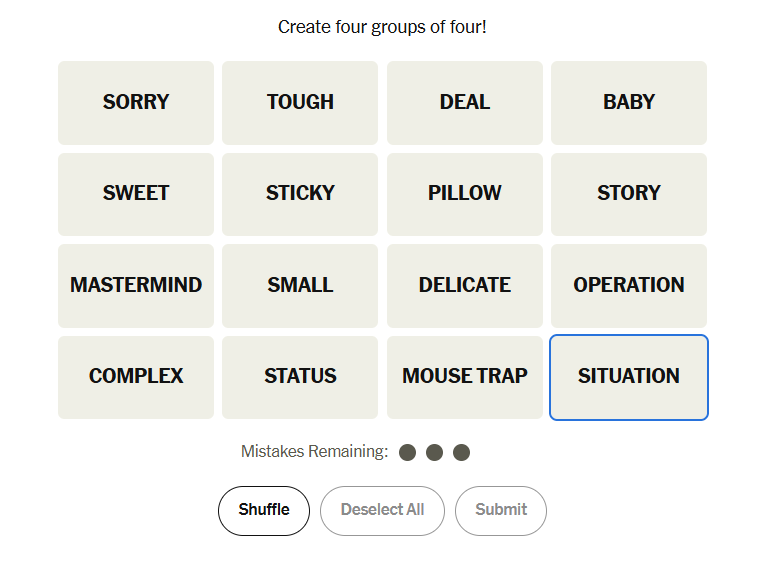Select the SMALL tile
766x581 pixels.
(x=300, y=285)
